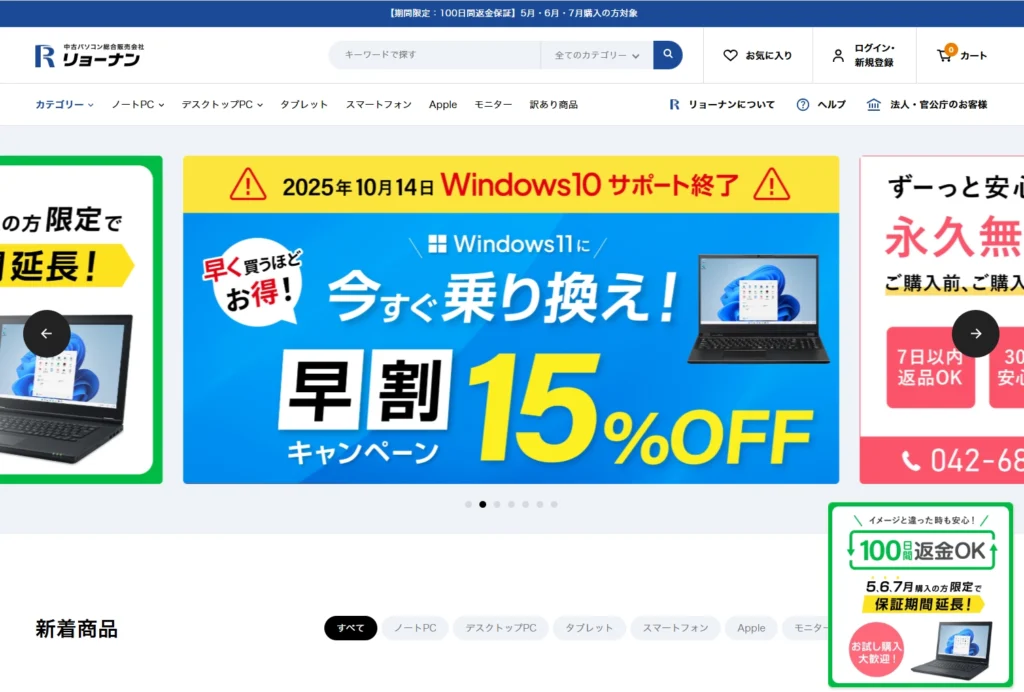
Task: Open the 訳あり商品 link
Action: coord(553,104)
